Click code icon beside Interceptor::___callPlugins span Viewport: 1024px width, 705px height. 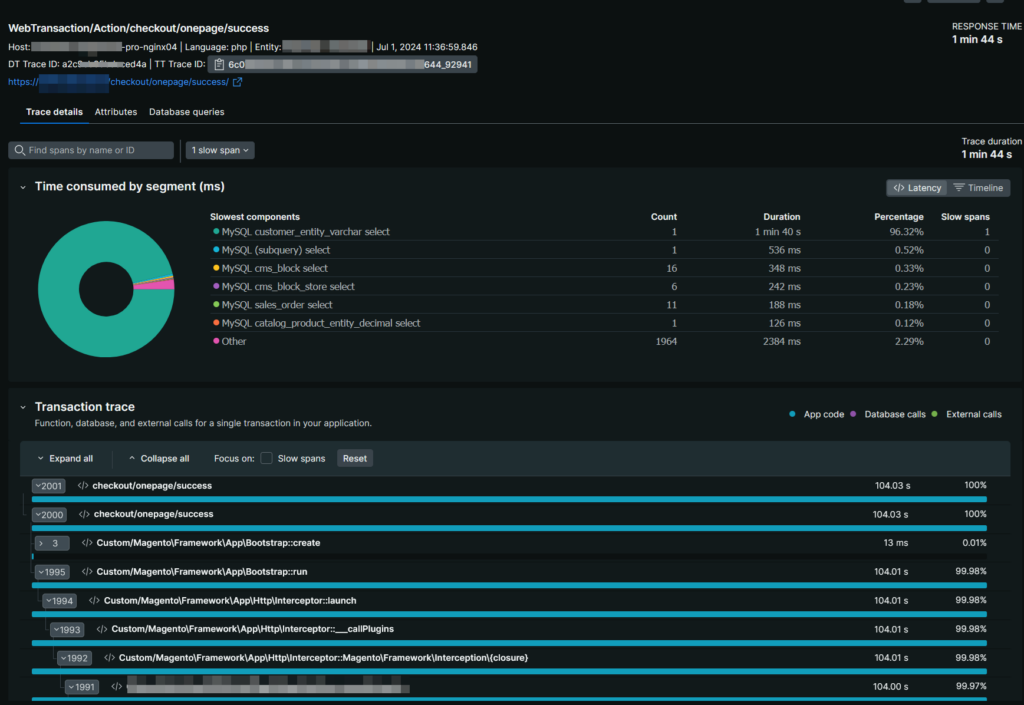click(101, 629)
